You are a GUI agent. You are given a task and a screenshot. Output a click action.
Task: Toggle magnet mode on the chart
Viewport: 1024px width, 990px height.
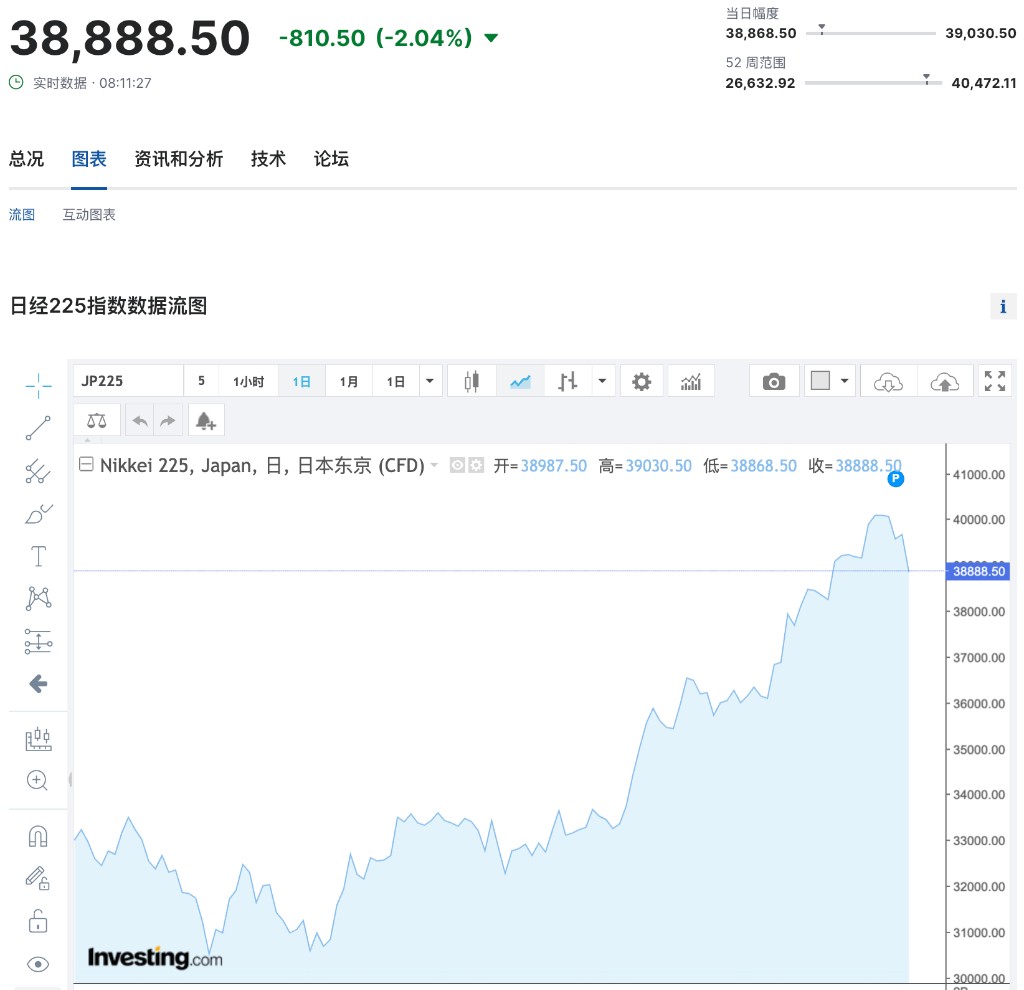click(x=38, y=836)
